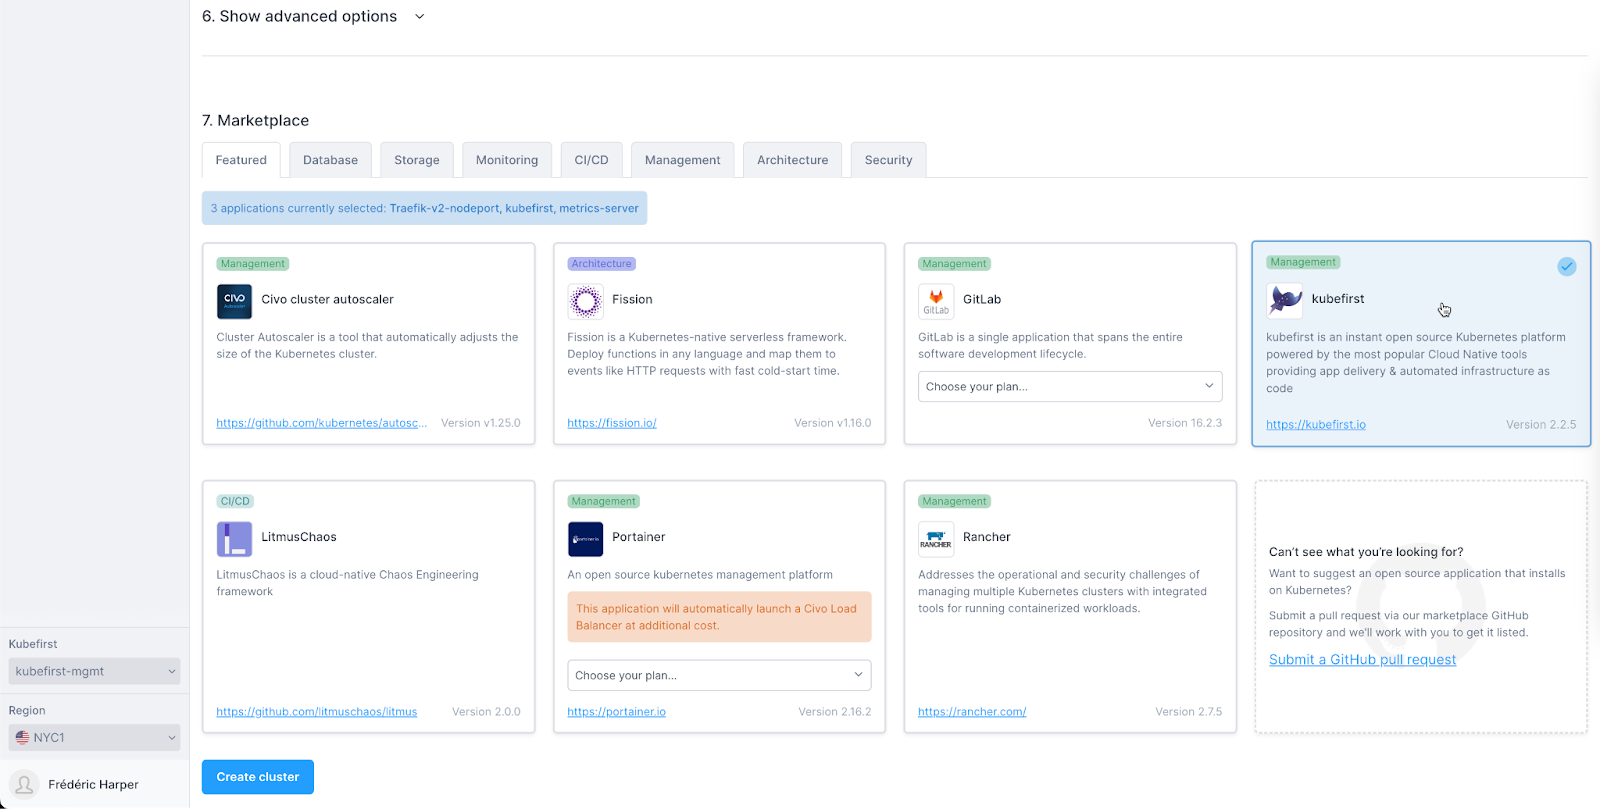Open the https://kubefirst.io link
Viewport: 1600px width, 809px height.
pos(1316,425)
